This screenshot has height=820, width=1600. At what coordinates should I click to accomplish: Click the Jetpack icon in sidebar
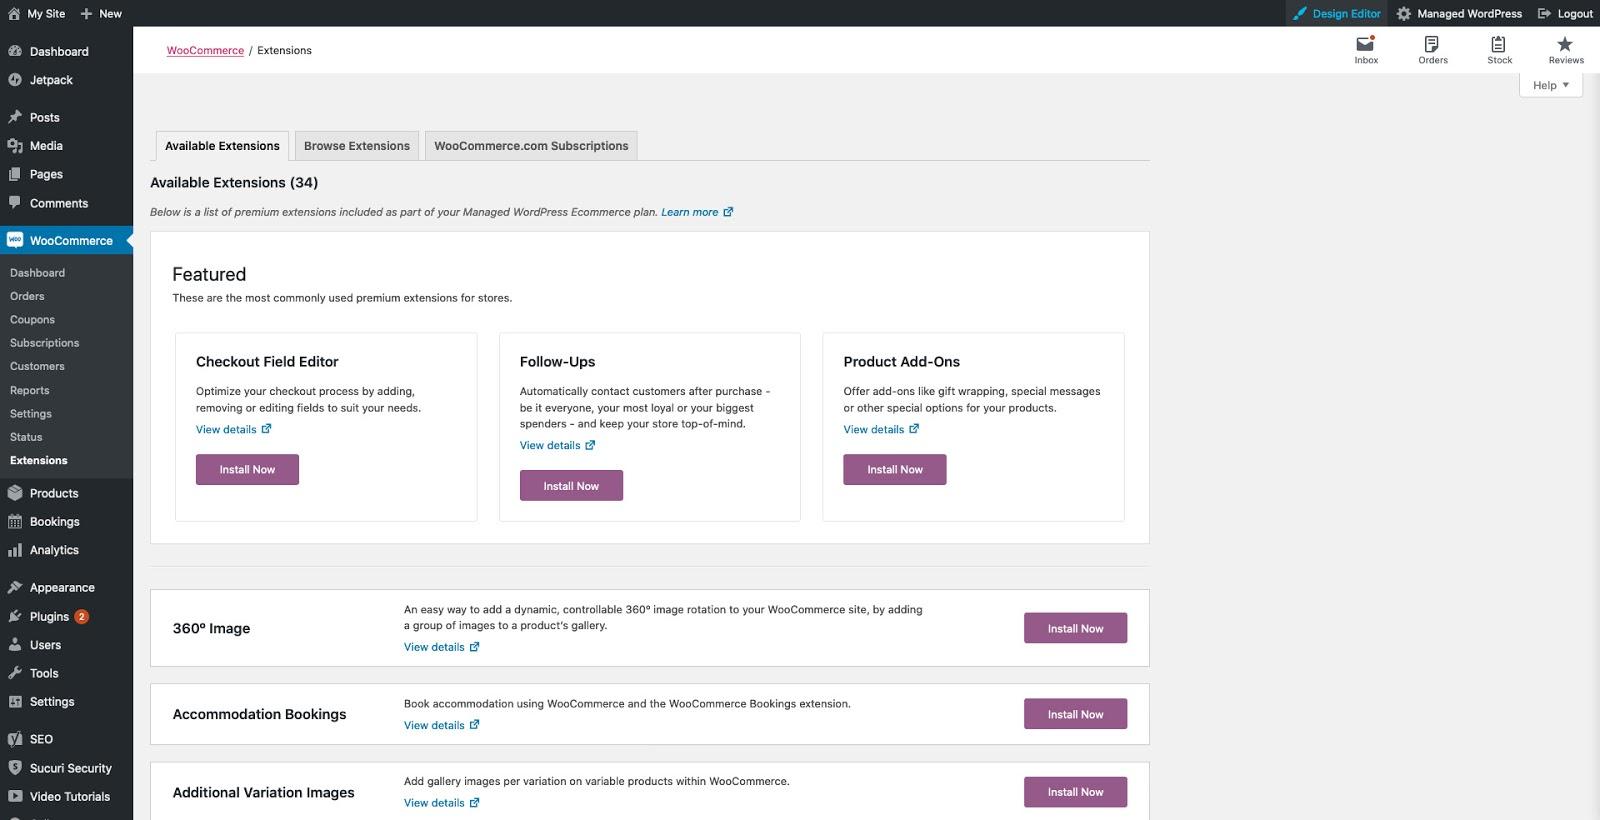(15, 80)
